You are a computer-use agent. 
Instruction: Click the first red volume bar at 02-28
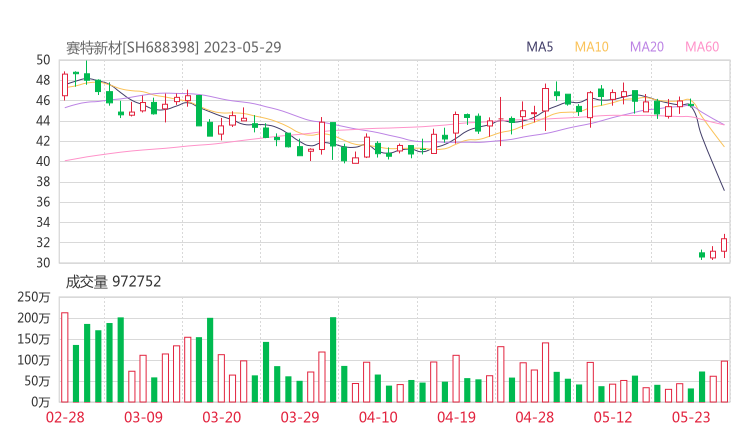(x=65, y=357)
